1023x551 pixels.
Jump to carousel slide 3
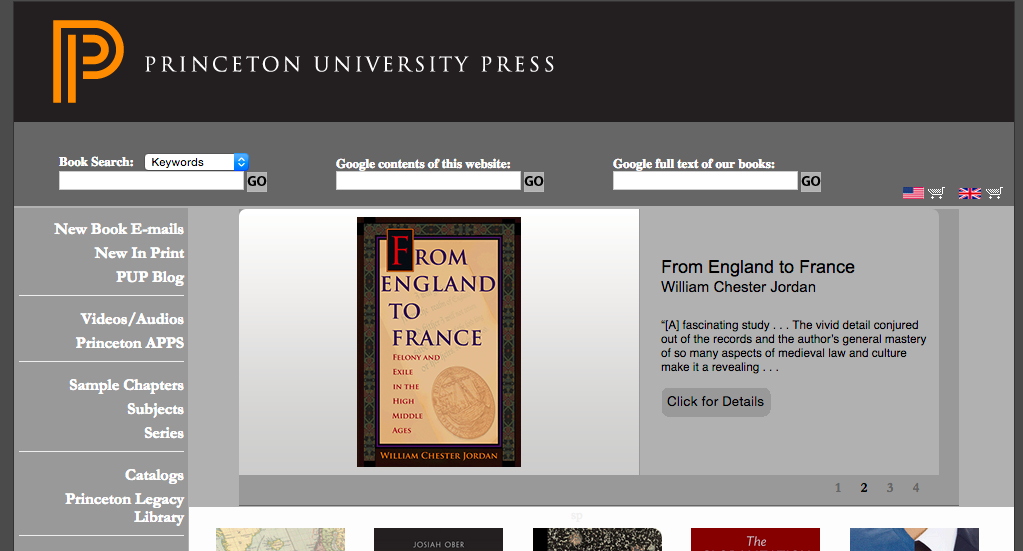click(889, 488)
